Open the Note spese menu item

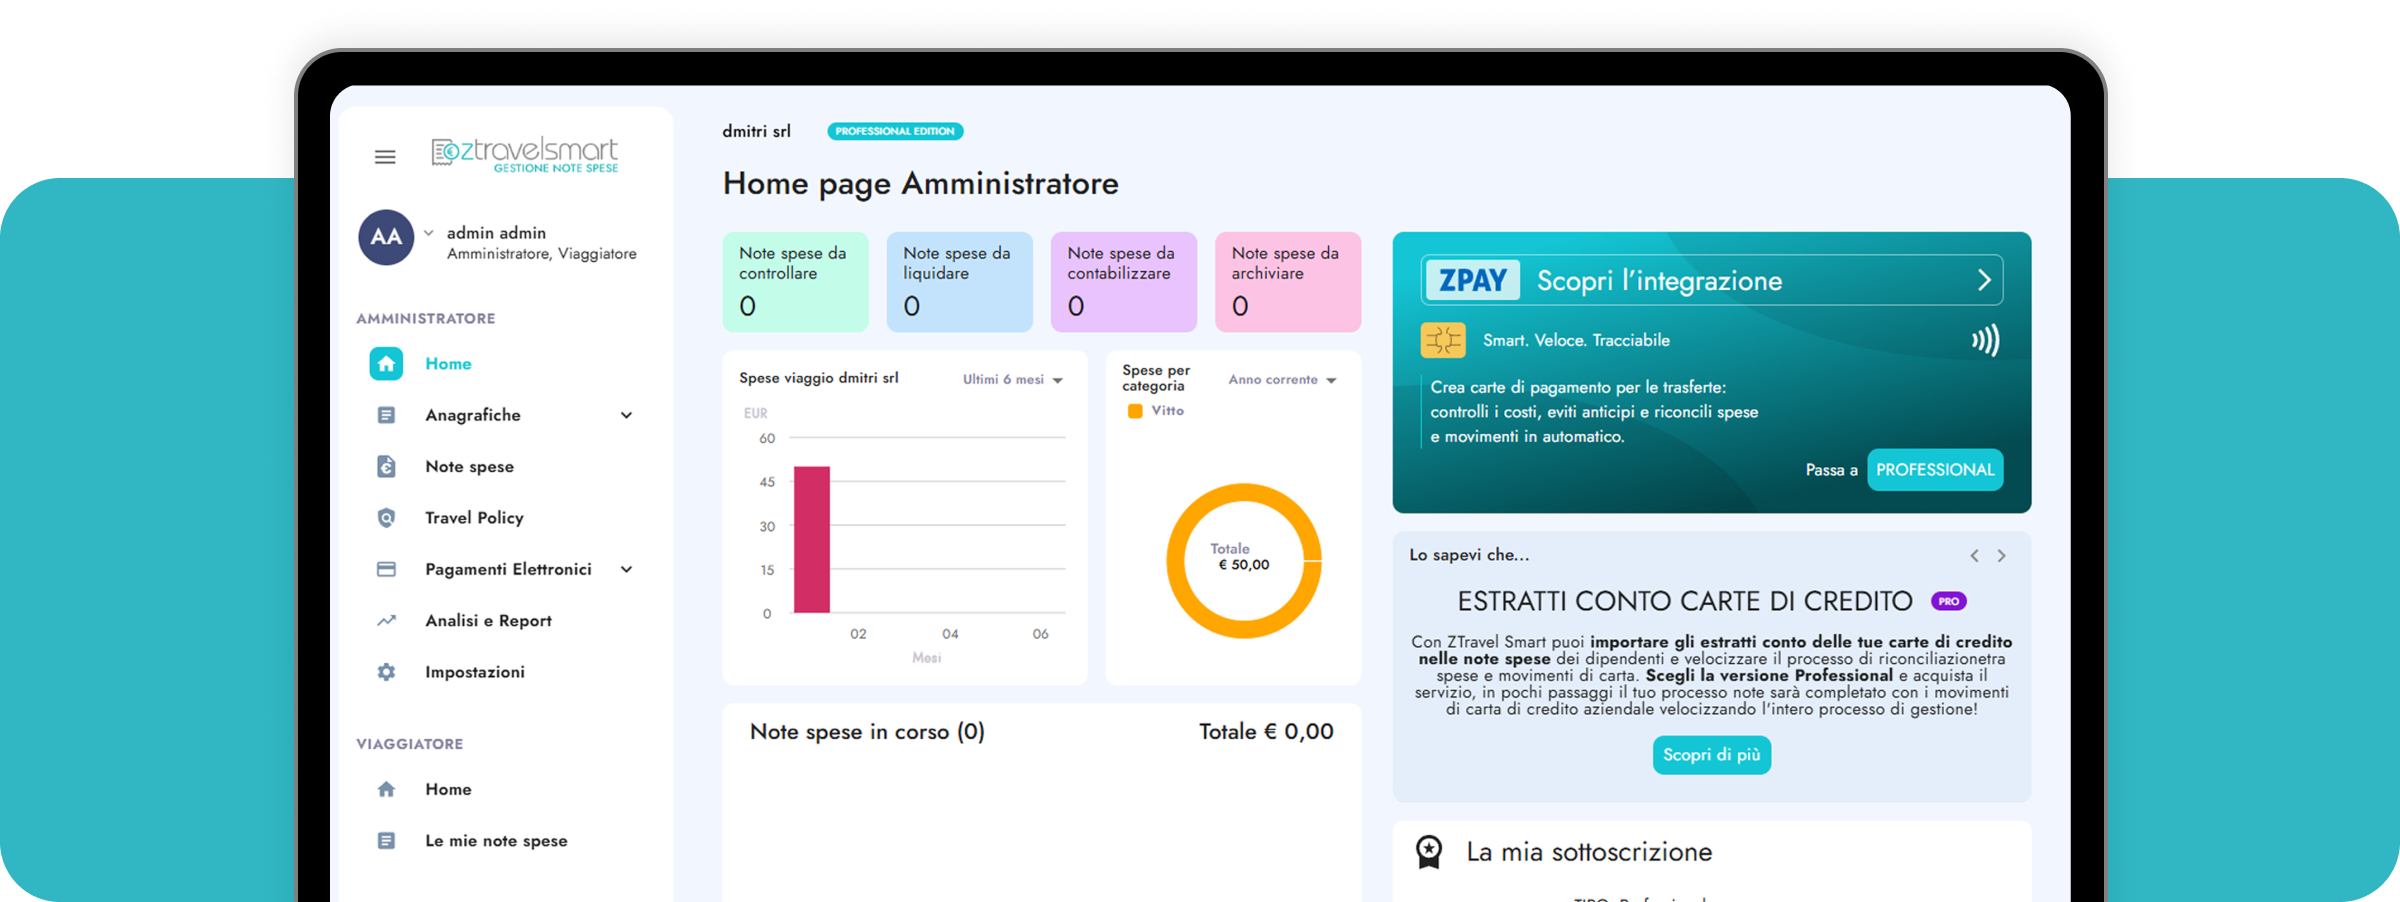click(x=469, y=467)
